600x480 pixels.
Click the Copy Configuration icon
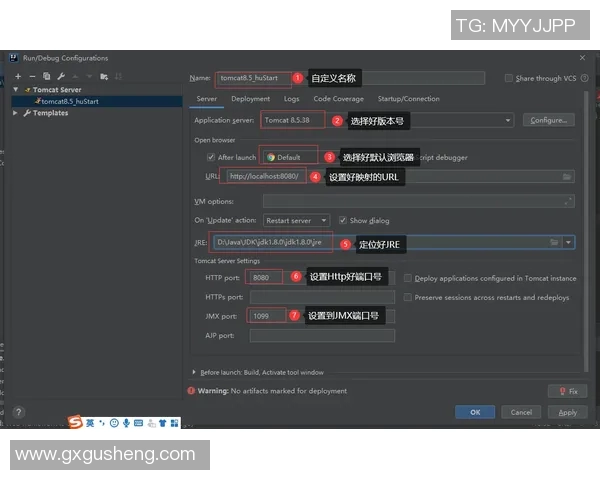point(46,76)
